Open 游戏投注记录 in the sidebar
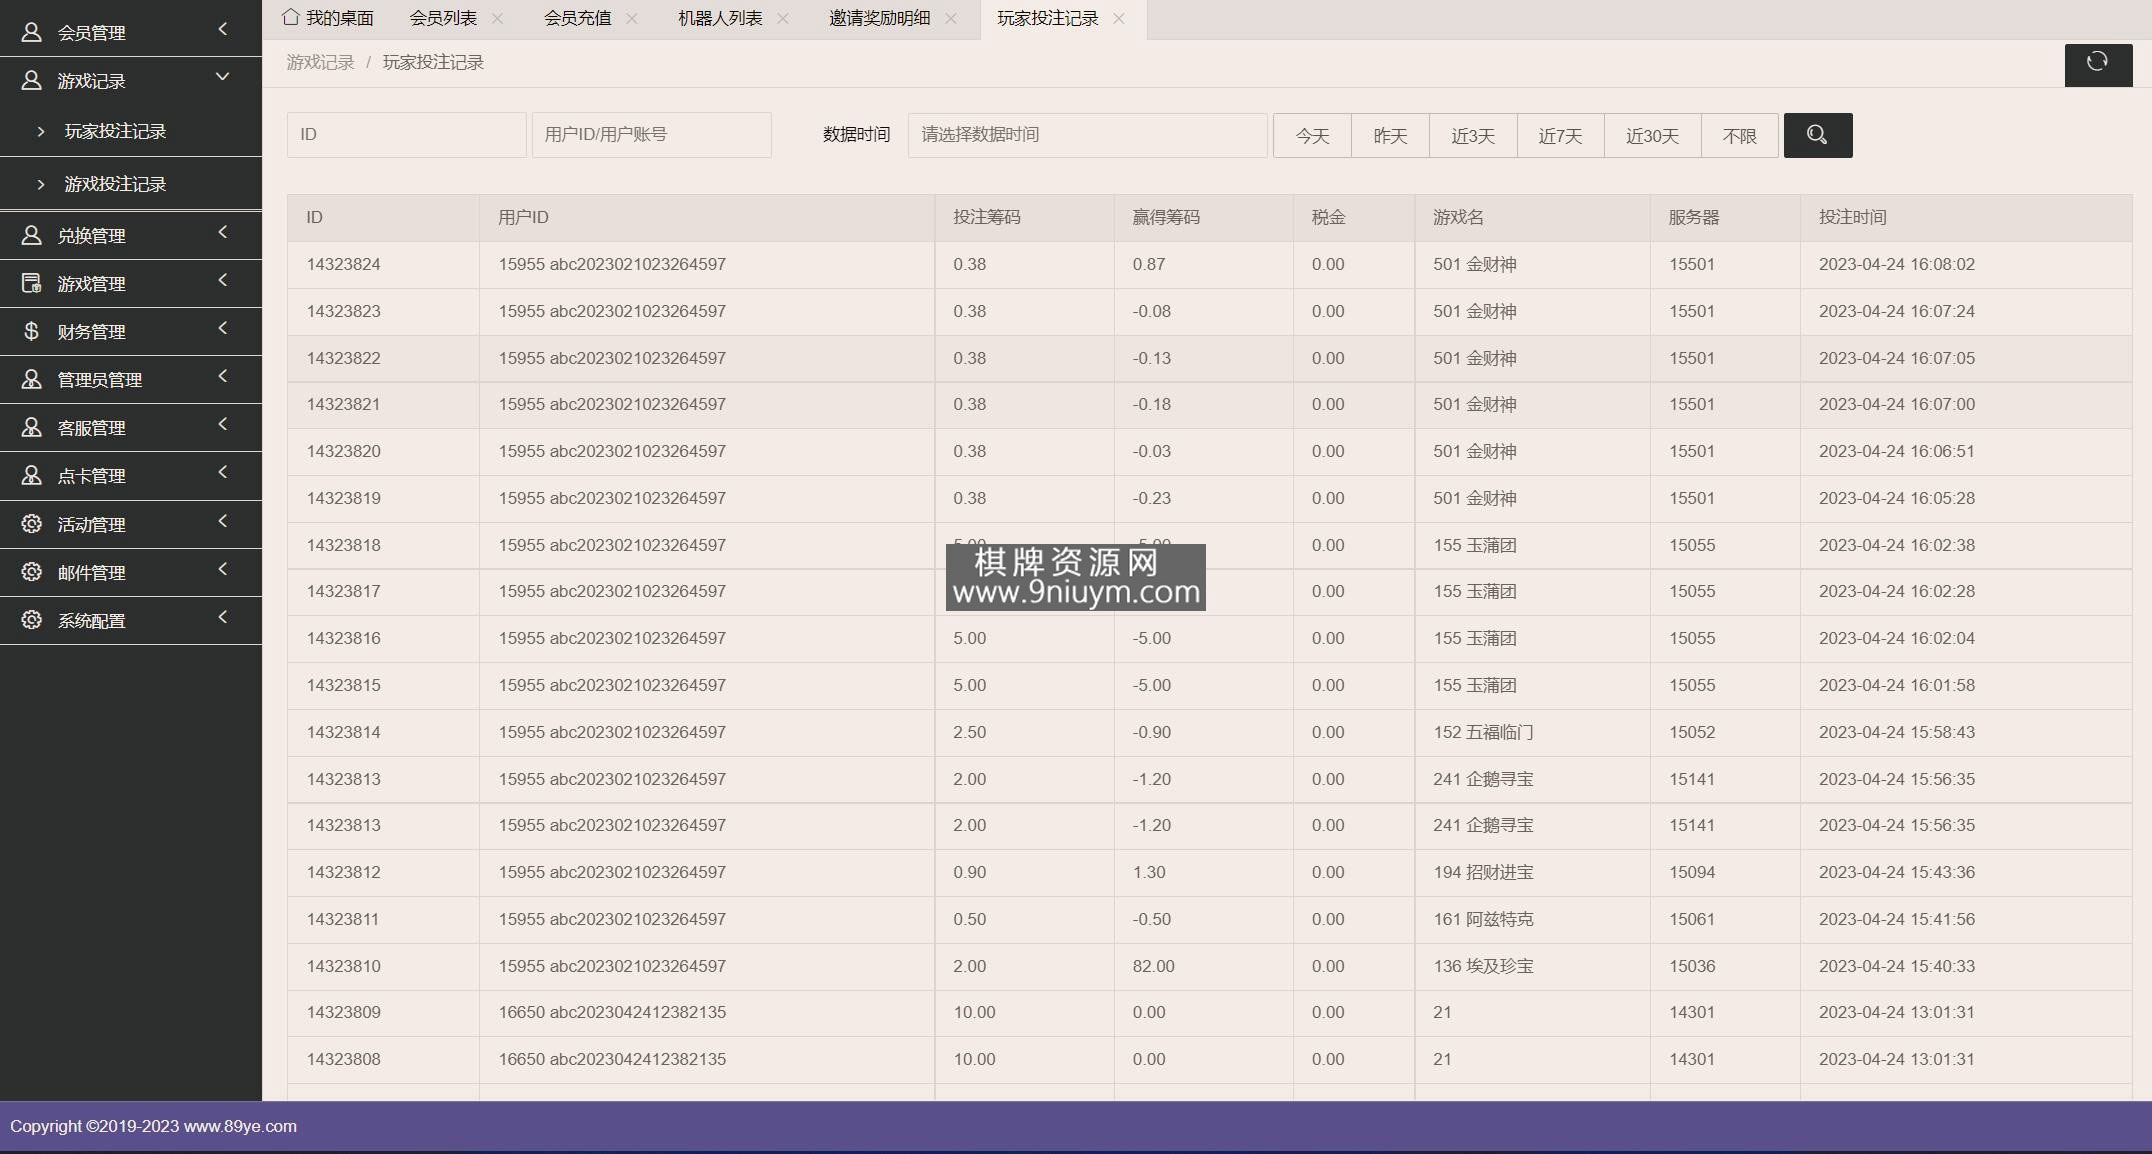 click(x=115, y=184)
